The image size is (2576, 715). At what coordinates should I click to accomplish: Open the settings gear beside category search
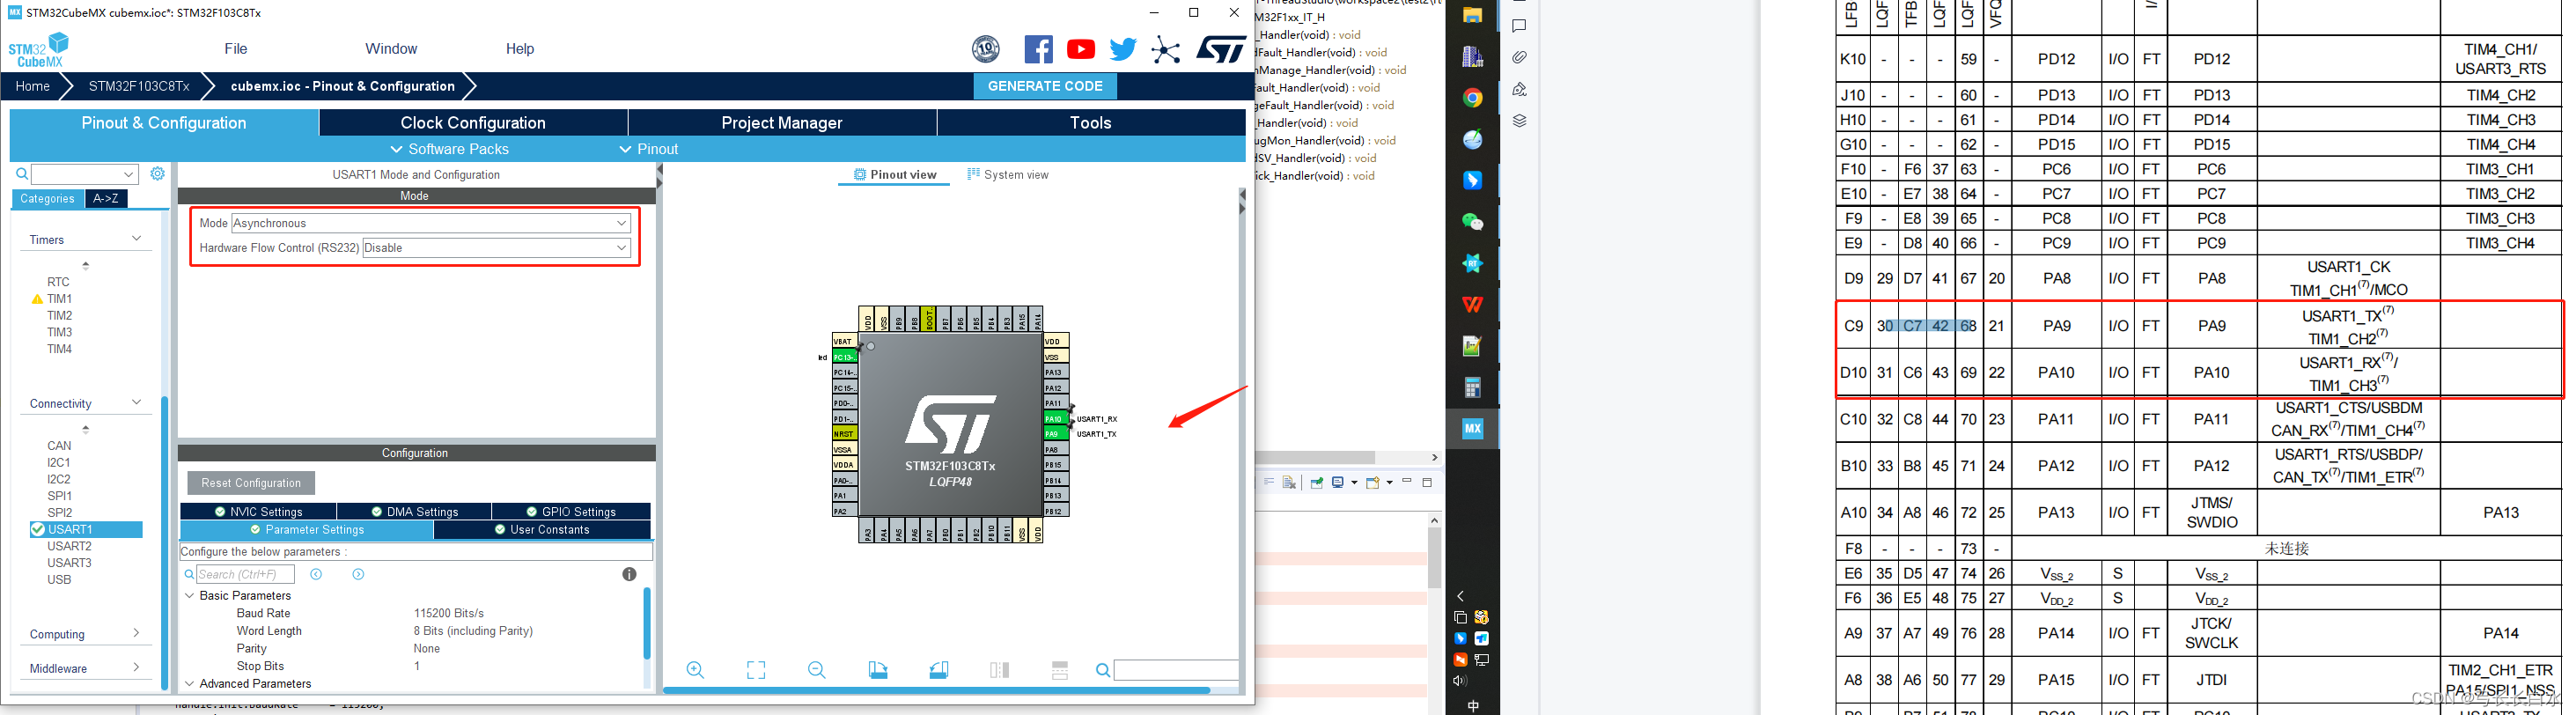pos(158,173)
